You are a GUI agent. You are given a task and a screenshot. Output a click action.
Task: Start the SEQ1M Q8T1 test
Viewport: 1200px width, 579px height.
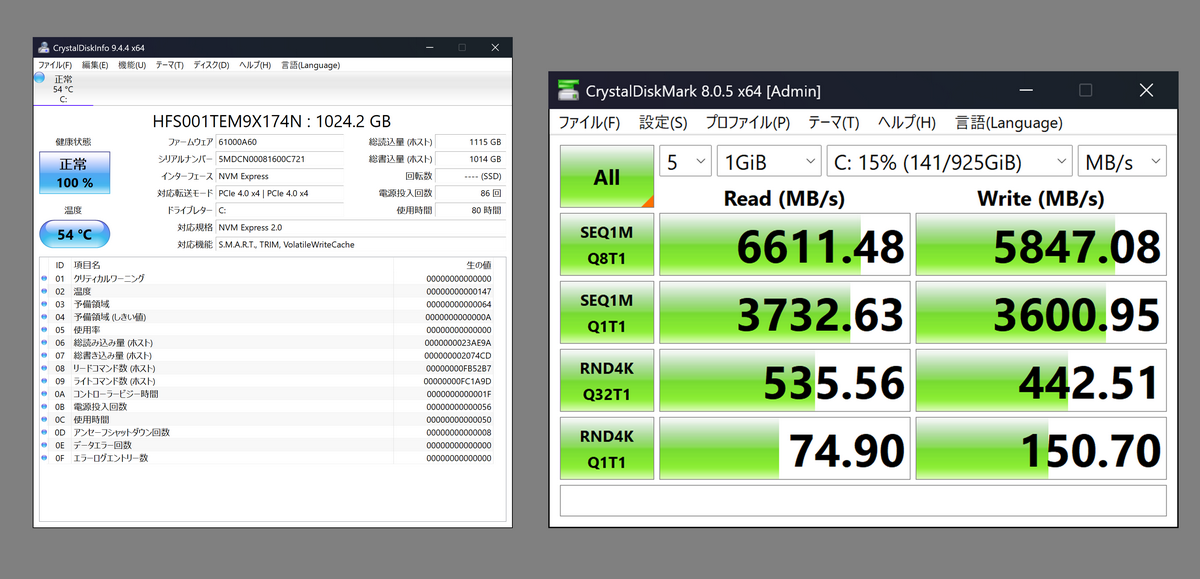607,244
